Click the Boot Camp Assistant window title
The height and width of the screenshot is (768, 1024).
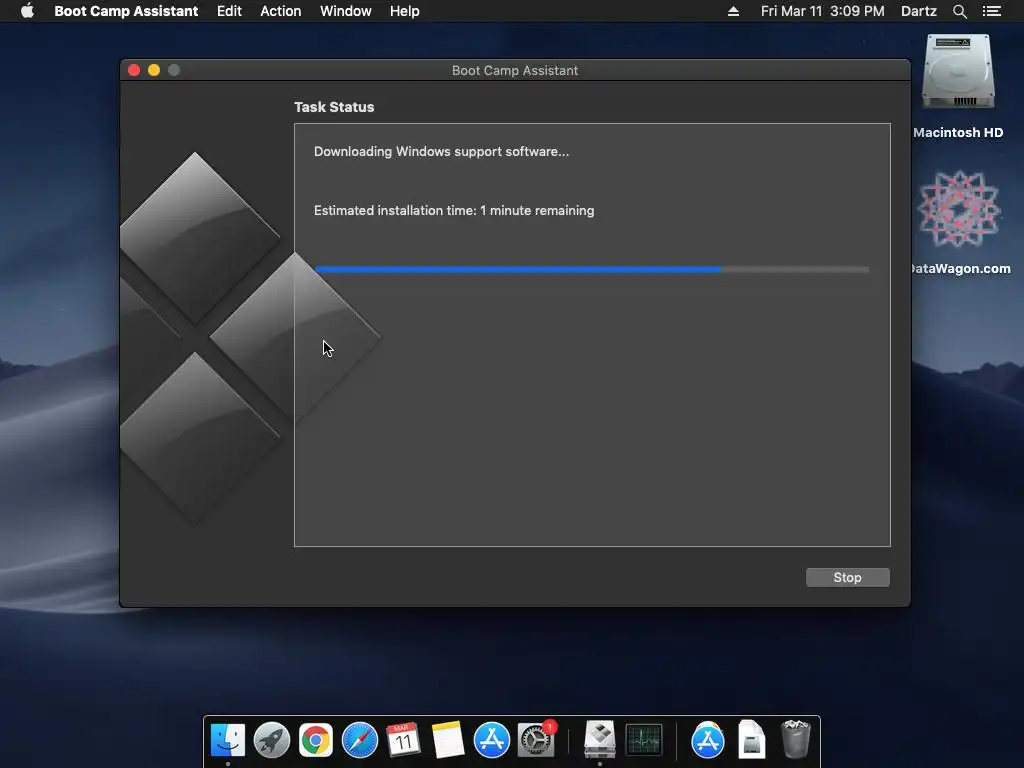tap(515, 71)
